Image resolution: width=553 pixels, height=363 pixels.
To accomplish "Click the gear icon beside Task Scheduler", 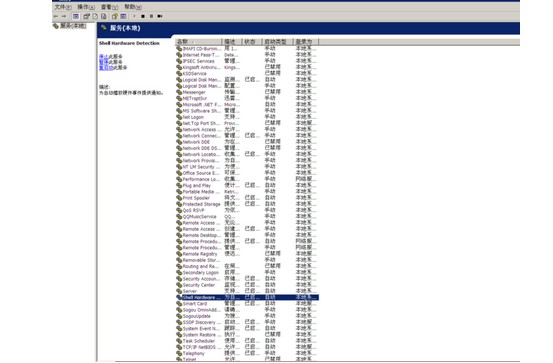I will pos(179,341).
